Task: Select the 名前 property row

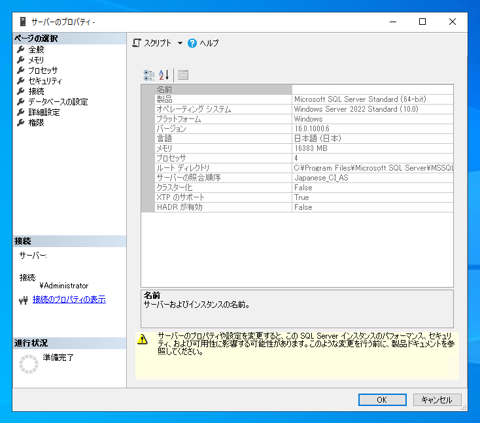Action: coord(304,89)
